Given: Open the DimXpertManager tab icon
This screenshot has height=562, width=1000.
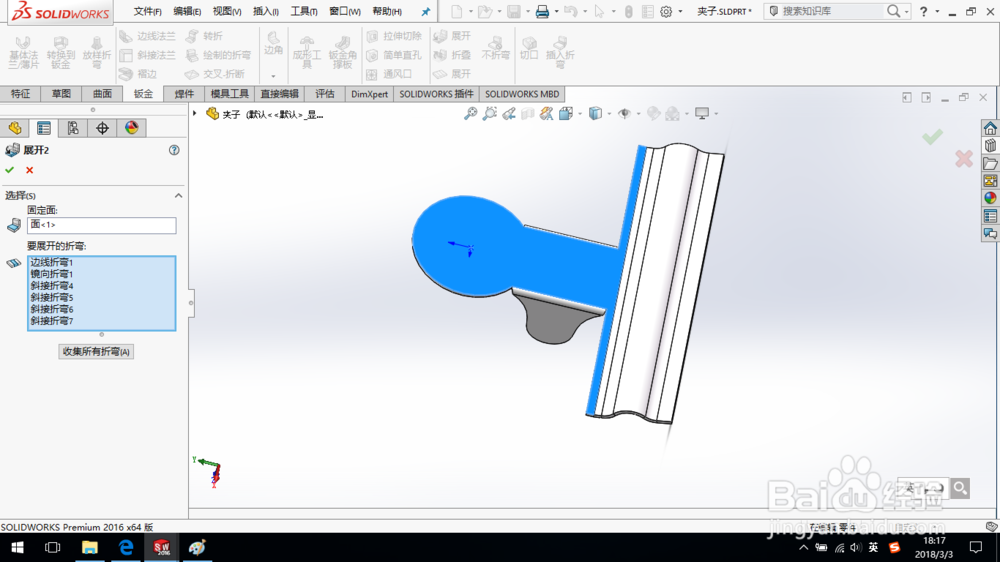Looking at the screenshot, I should click(x=102, y=128).
